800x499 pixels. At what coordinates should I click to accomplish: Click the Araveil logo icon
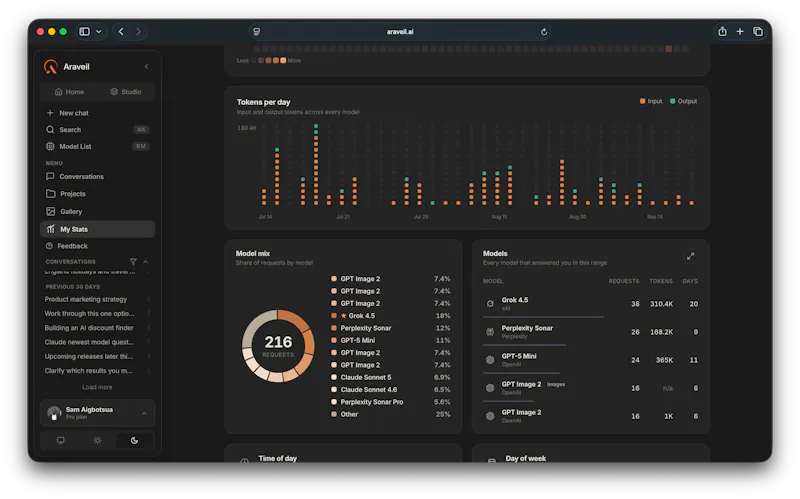[51, 67]
